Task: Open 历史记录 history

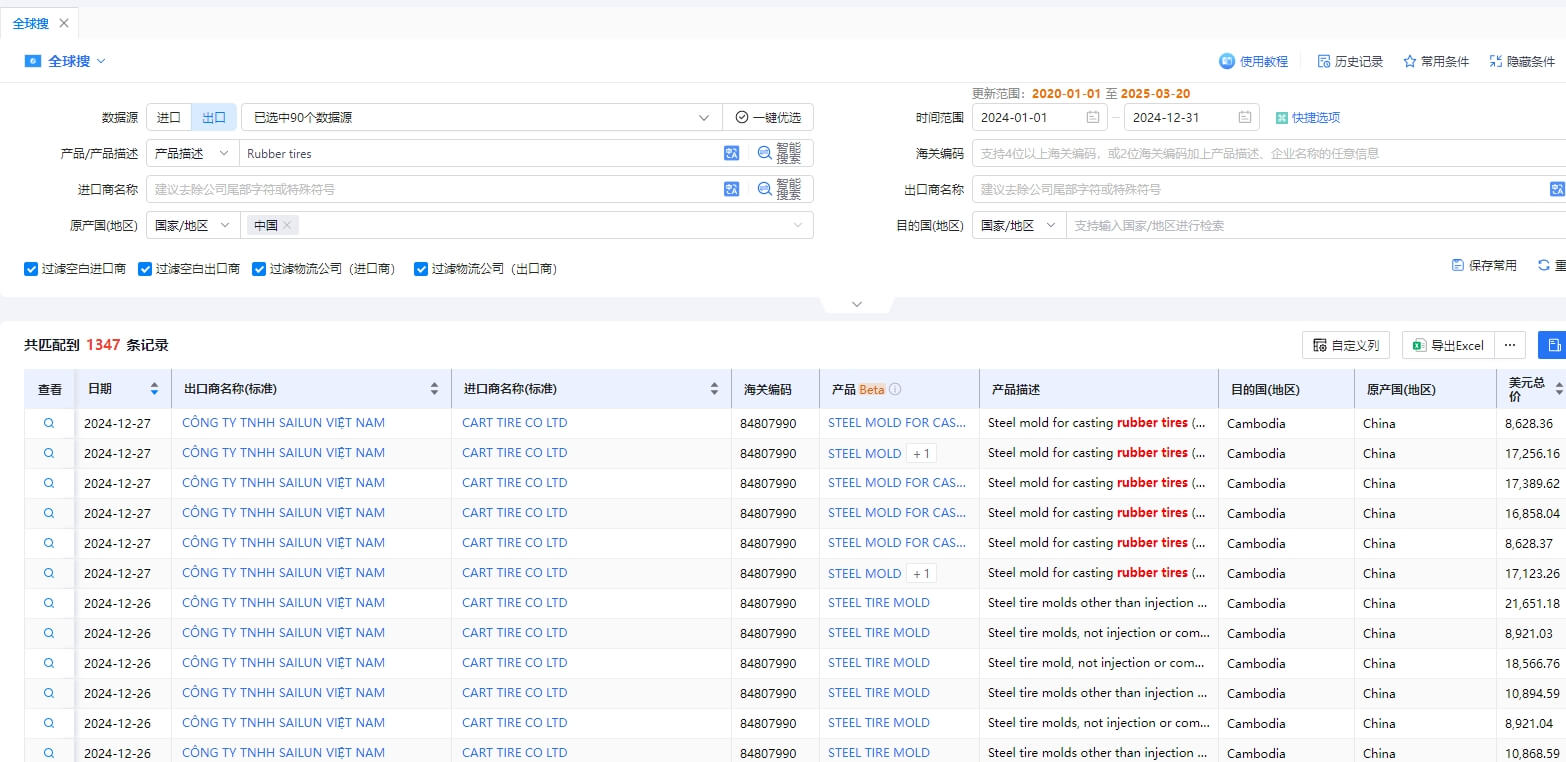Action: pyautogui.click(x=1350, y=61)
